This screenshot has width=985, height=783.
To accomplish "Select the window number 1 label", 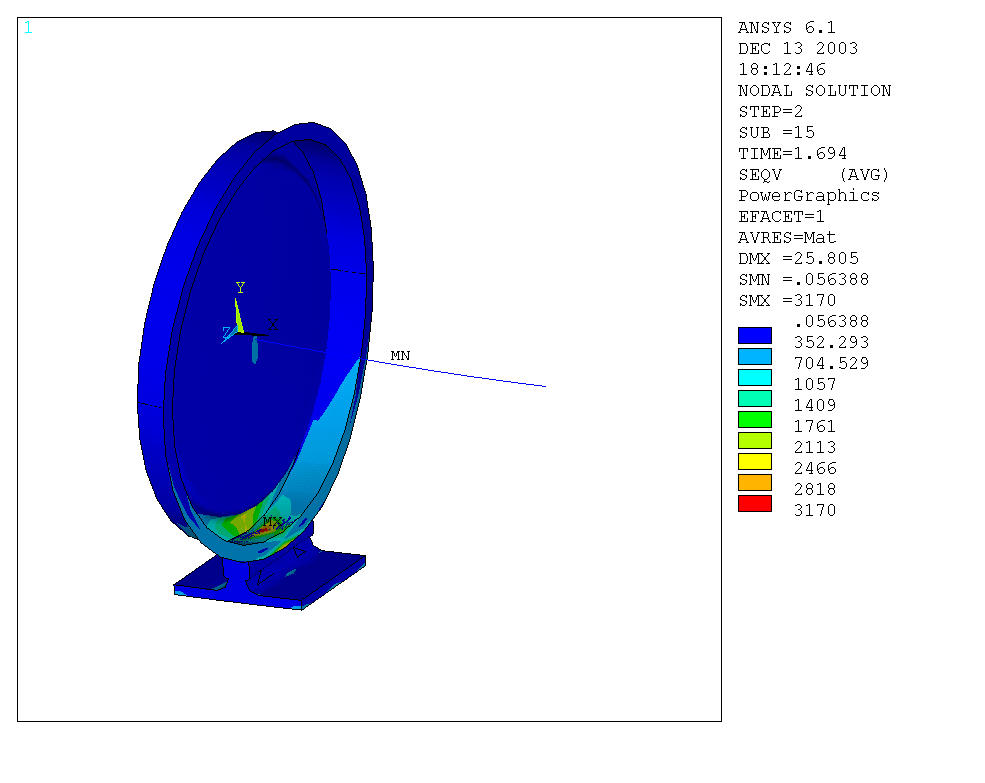I will 28,28.
